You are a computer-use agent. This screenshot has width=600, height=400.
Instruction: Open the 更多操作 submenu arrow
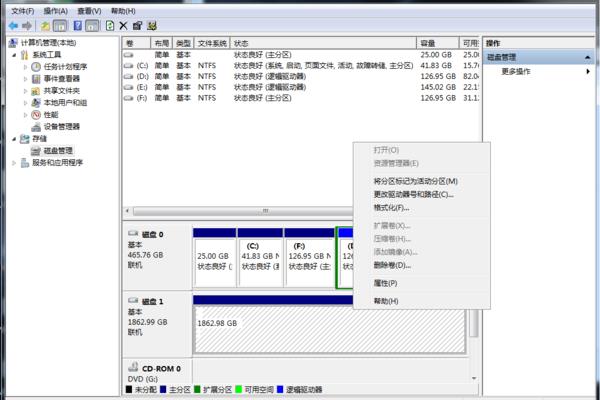coord(588,72)
